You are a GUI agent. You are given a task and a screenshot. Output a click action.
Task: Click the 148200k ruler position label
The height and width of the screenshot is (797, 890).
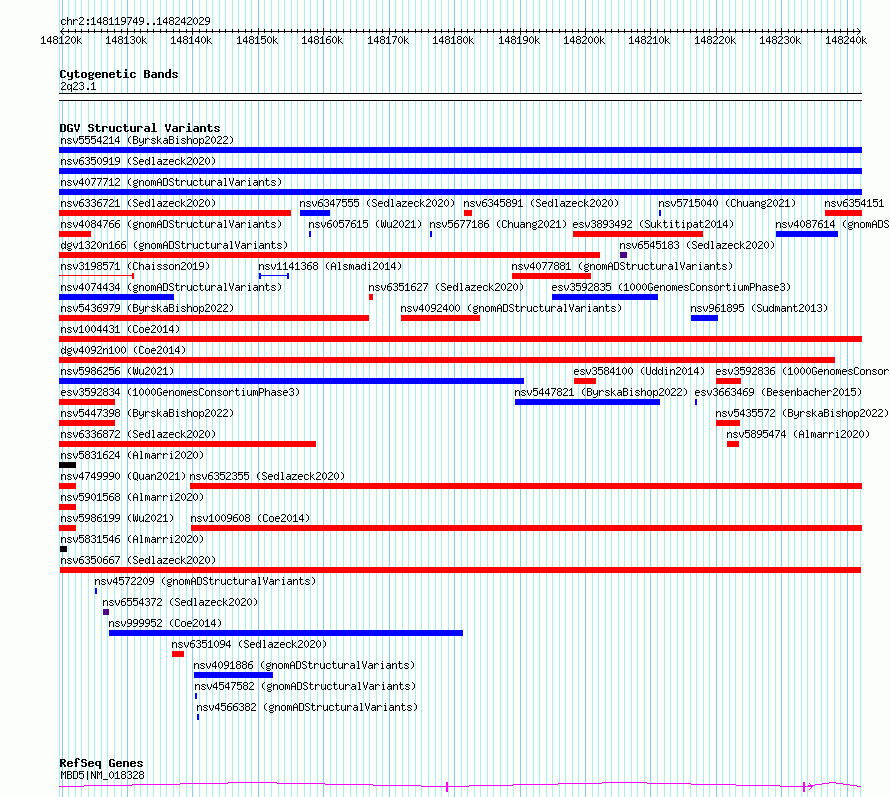point(584,40)
